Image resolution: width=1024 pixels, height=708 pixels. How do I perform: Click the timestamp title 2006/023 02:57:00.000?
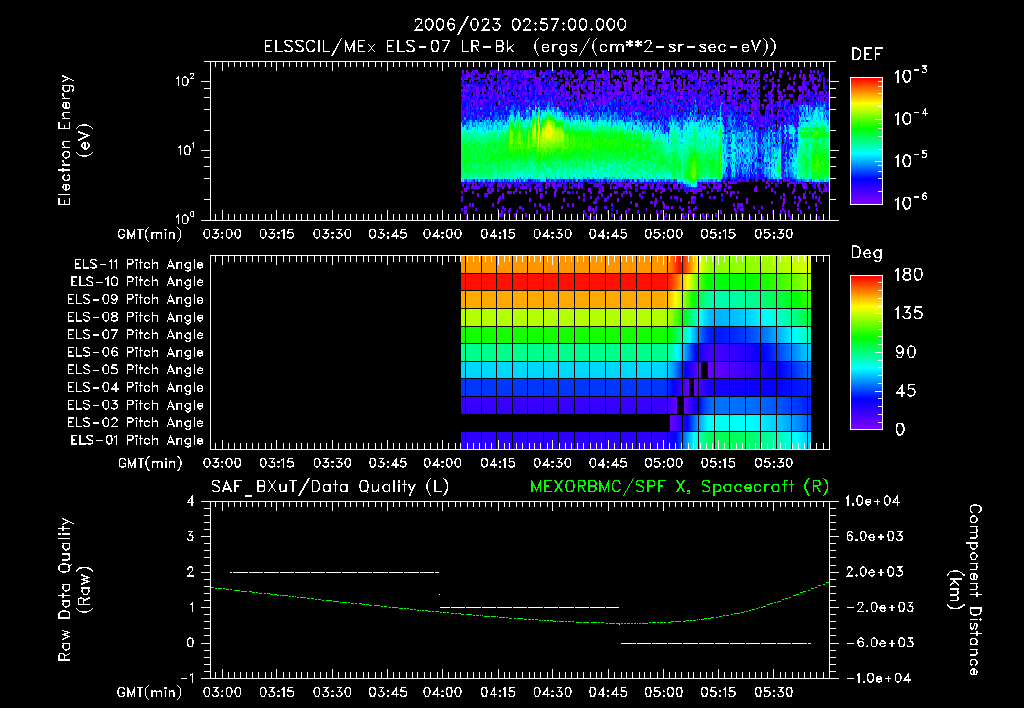click(x=520, y=25)
